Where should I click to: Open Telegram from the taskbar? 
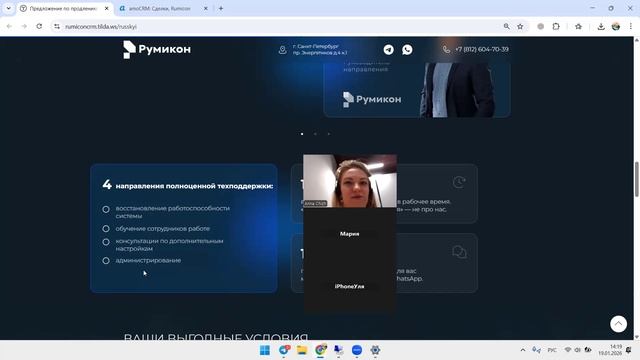[x=284, y=350]
